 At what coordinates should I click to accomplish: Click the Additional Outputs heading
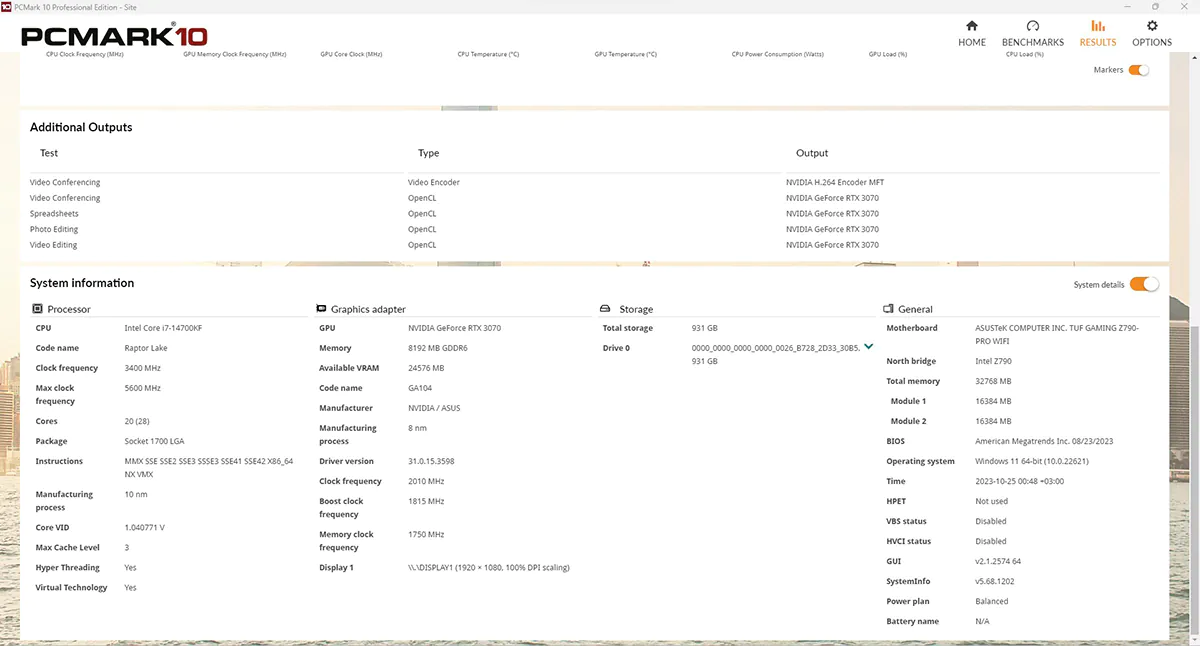81,127
